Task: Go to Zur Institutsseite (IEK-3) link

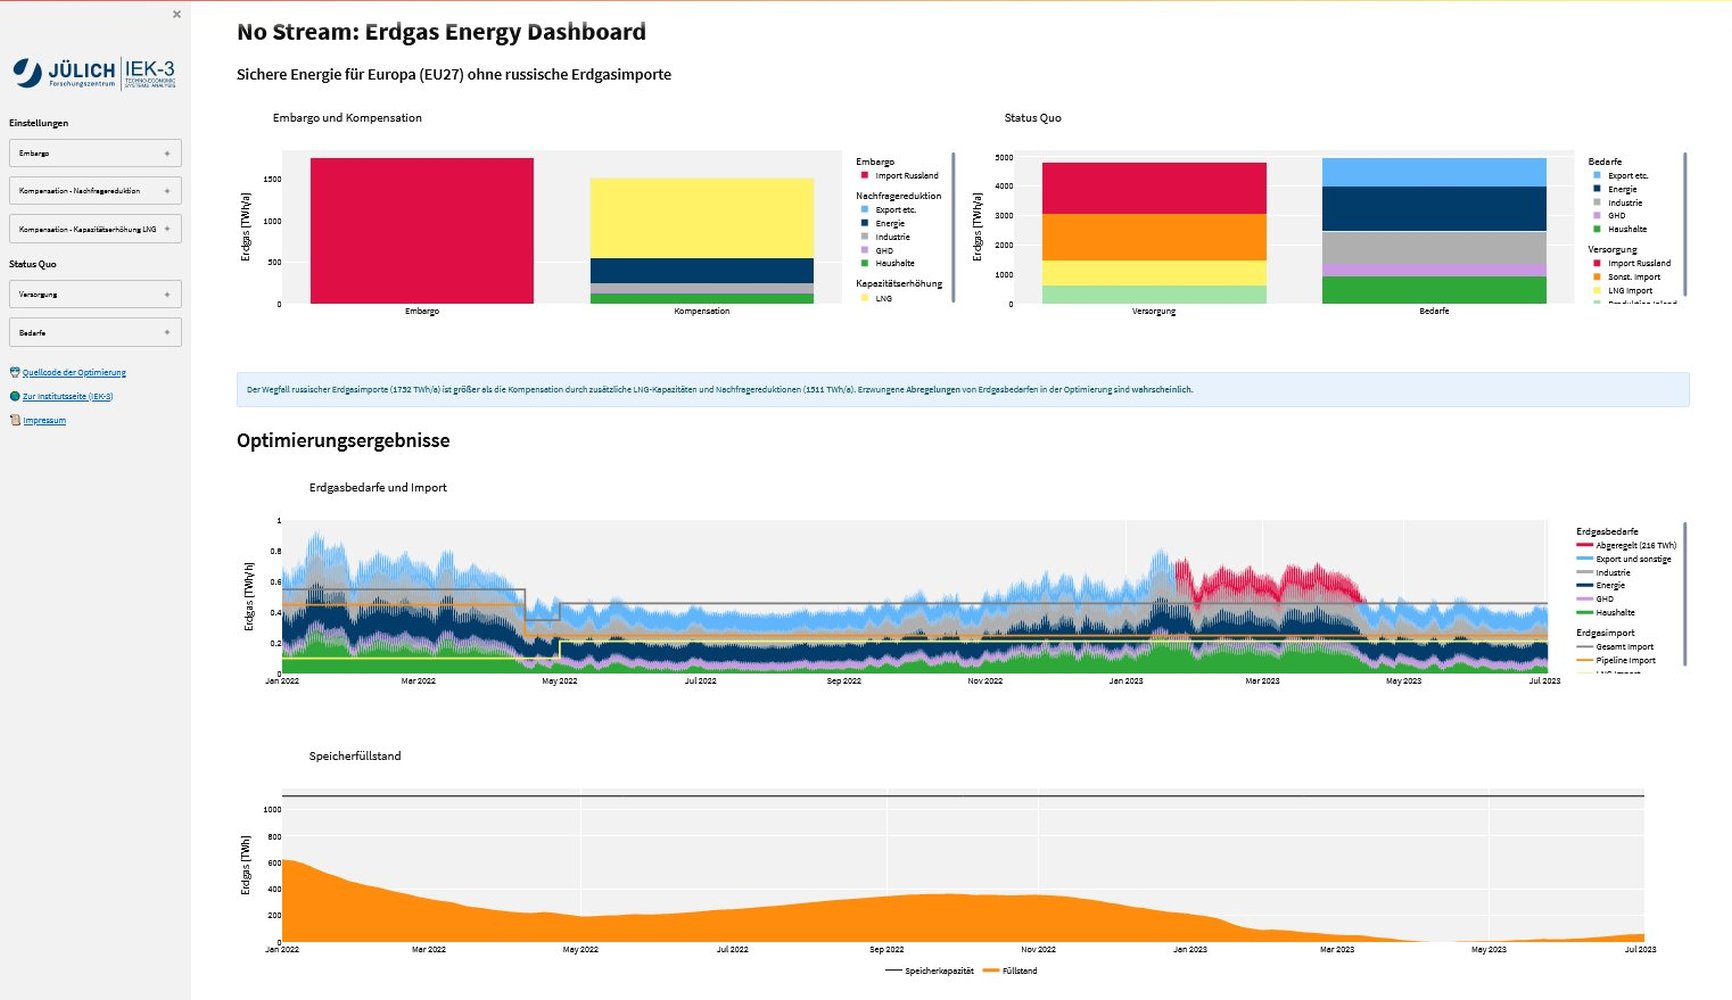Action: 68,396
